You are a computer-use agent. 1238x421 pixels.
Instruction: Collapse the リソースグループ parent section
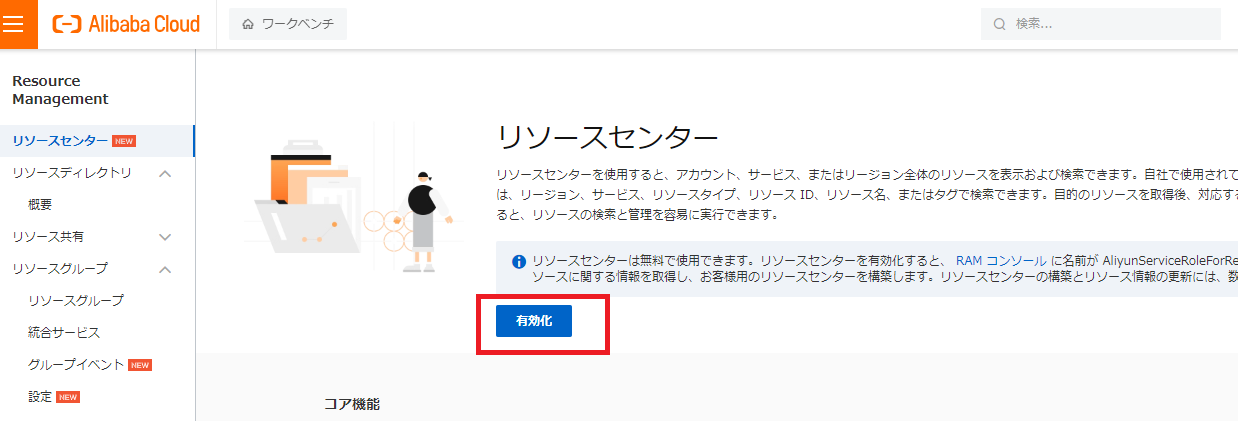tap(166, 269)
